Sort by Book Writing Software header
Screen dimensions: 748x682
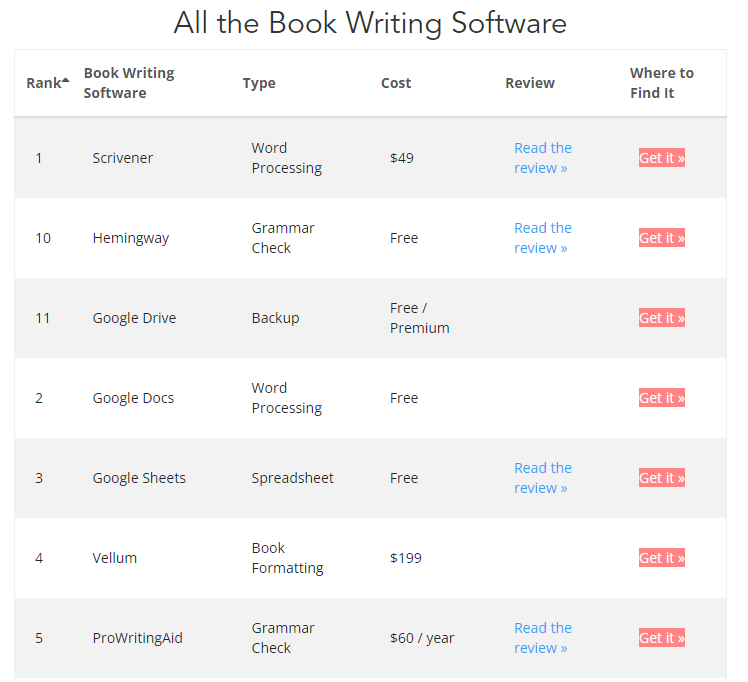129,83
